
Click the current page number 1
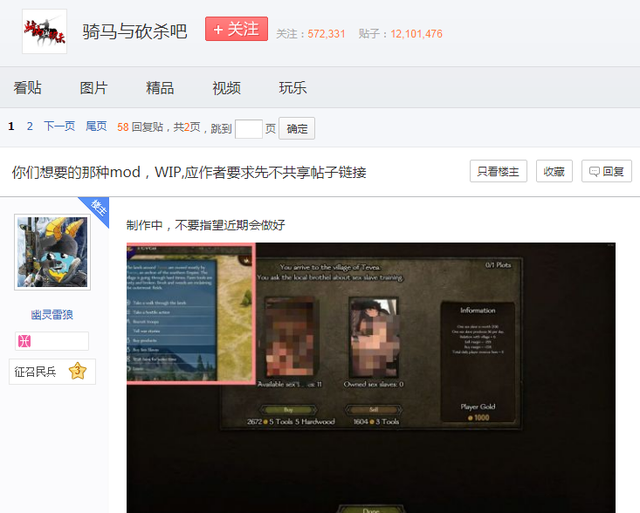11,127
